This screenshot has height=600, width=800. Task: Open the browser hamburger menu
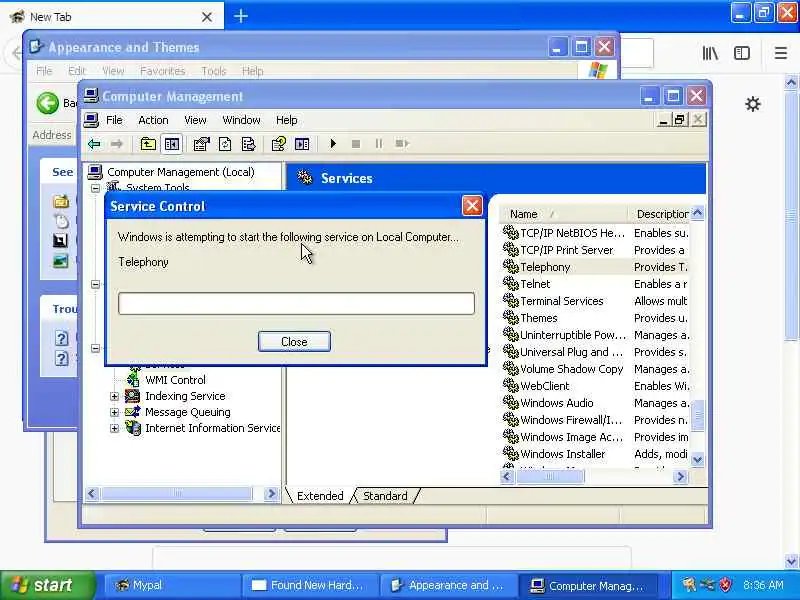[781, 53]
